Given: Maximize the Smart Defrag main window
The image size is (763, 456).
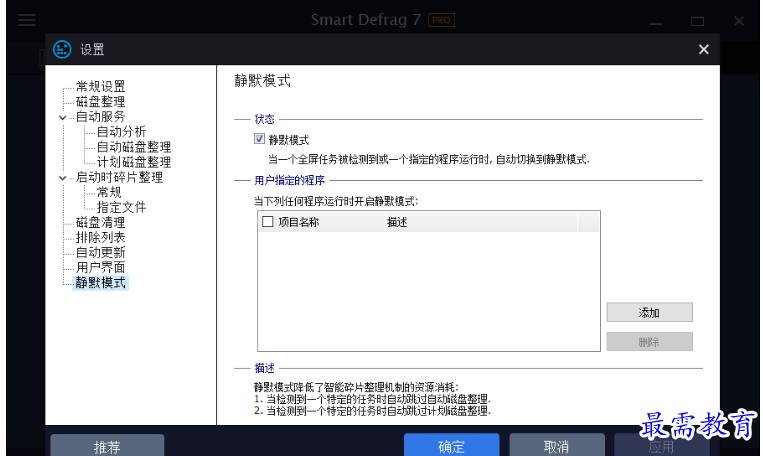Looking at the screenshot, I should (x=697, y=21).
